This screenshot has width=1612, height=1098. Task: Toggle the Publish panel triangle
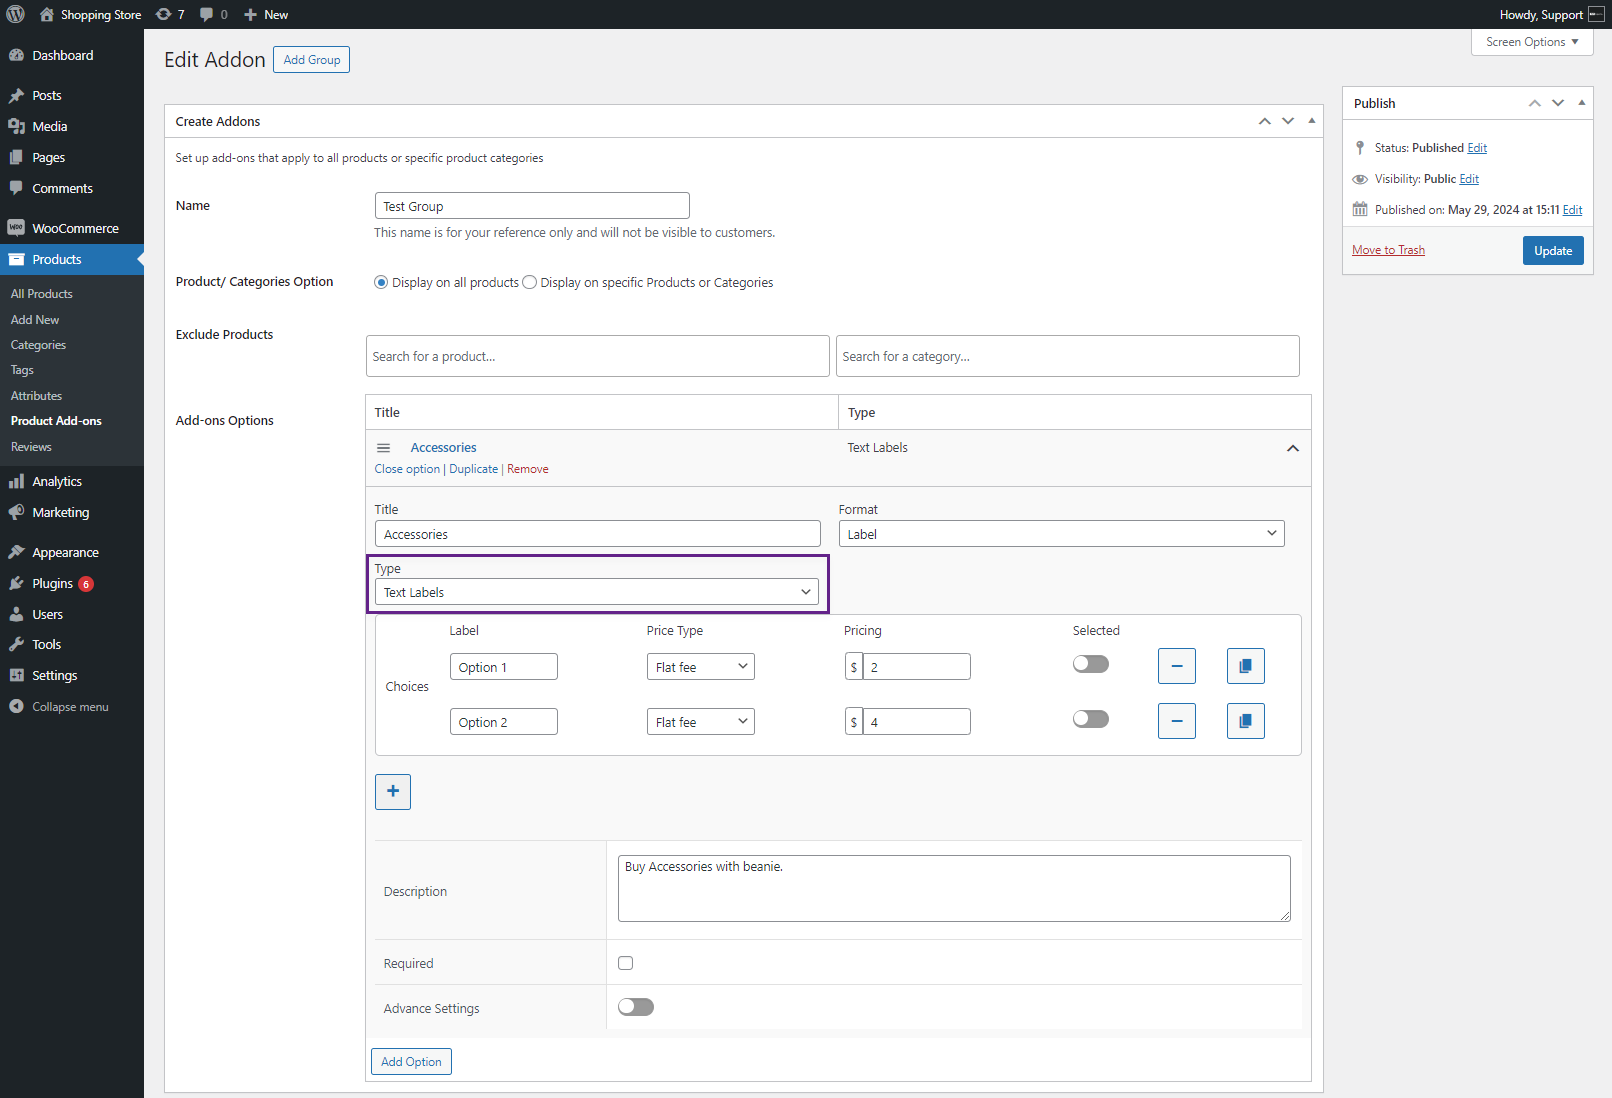(x=1582, y=103)
